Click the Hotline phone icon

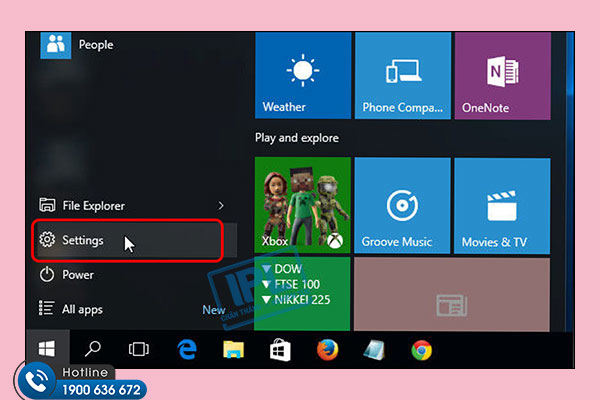pyautogui.click(x=36, y=380)
